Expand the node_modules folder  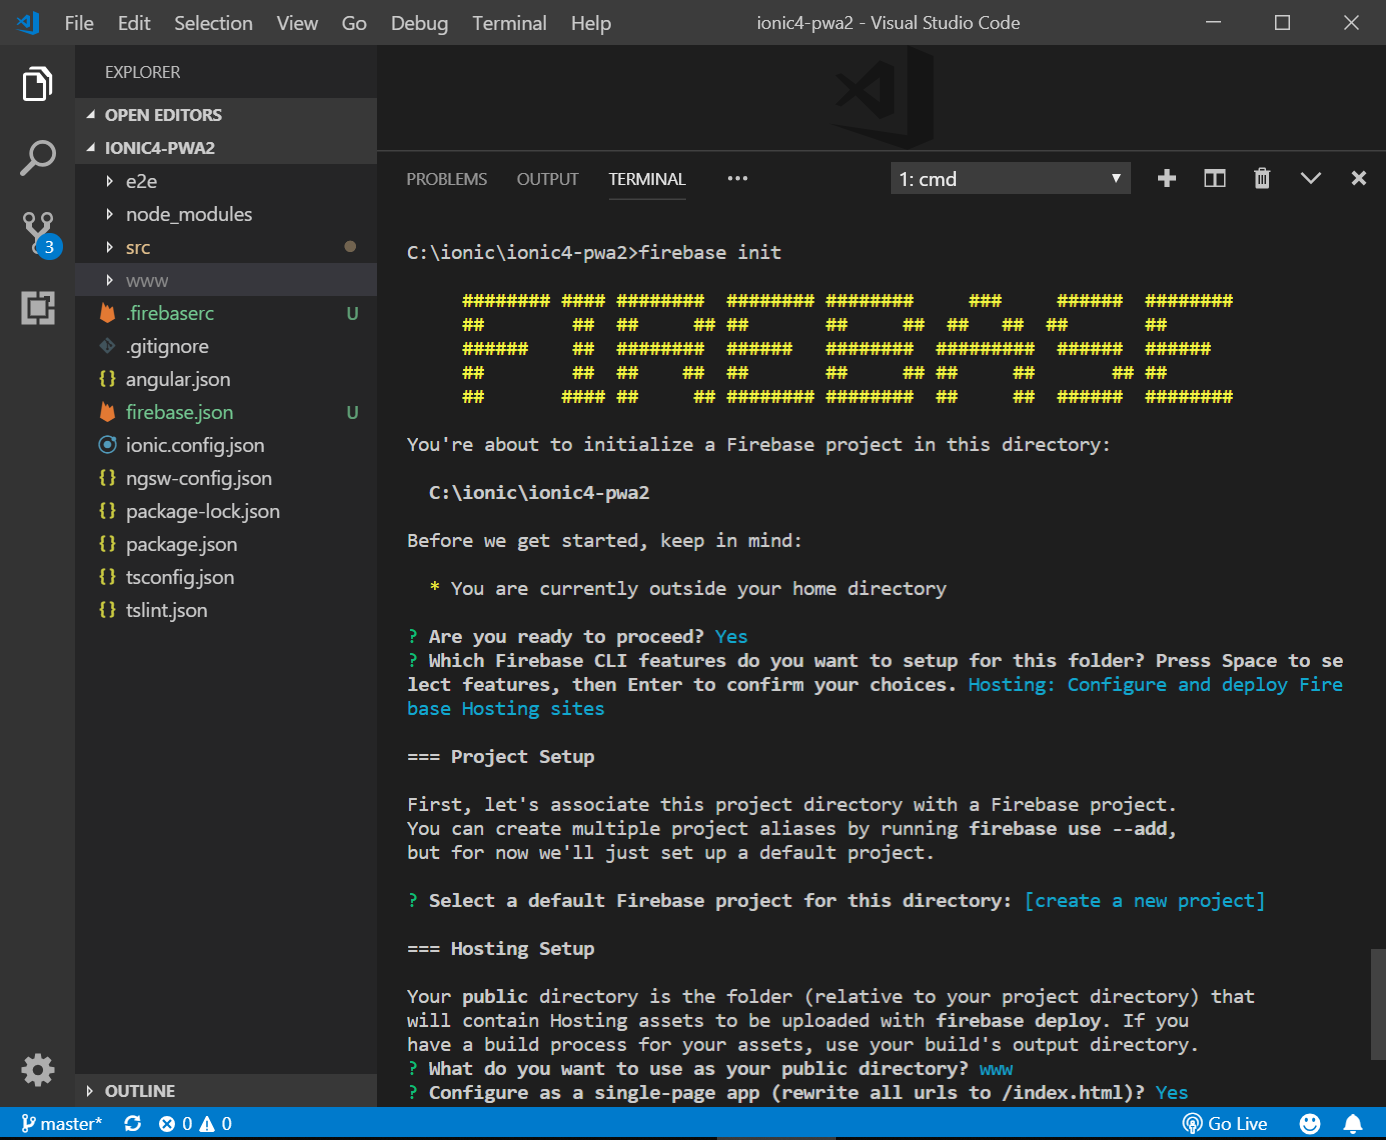[x=188, y=214]
